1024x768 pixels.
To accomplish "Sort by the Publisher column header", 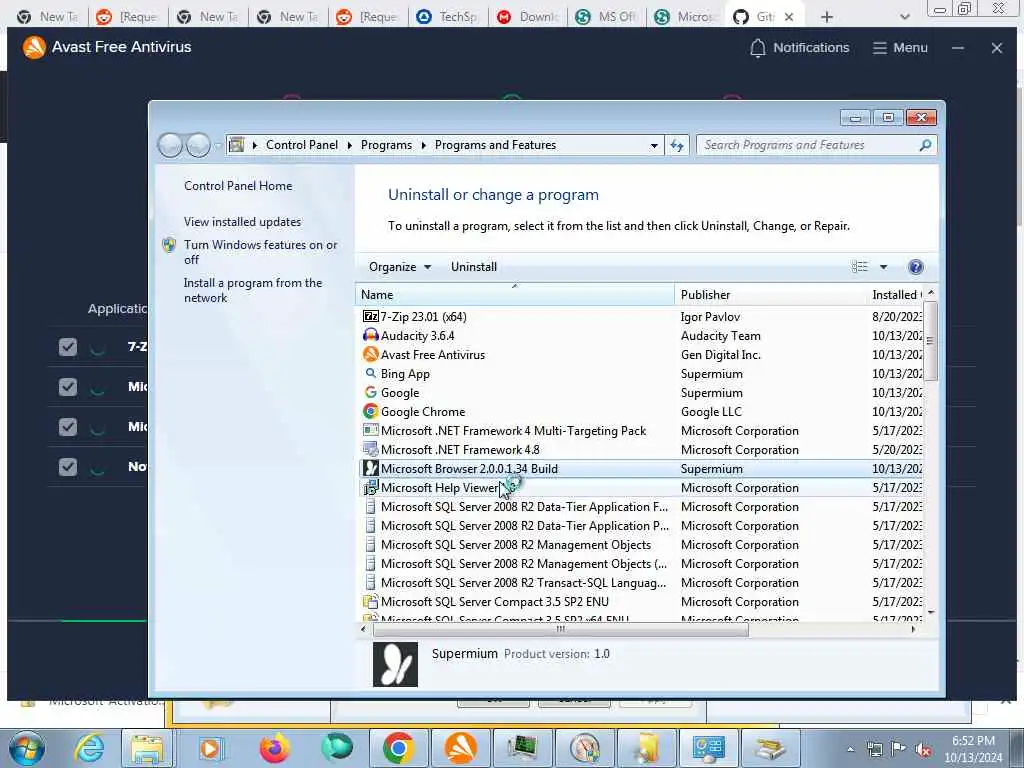I will click(770, 295).
